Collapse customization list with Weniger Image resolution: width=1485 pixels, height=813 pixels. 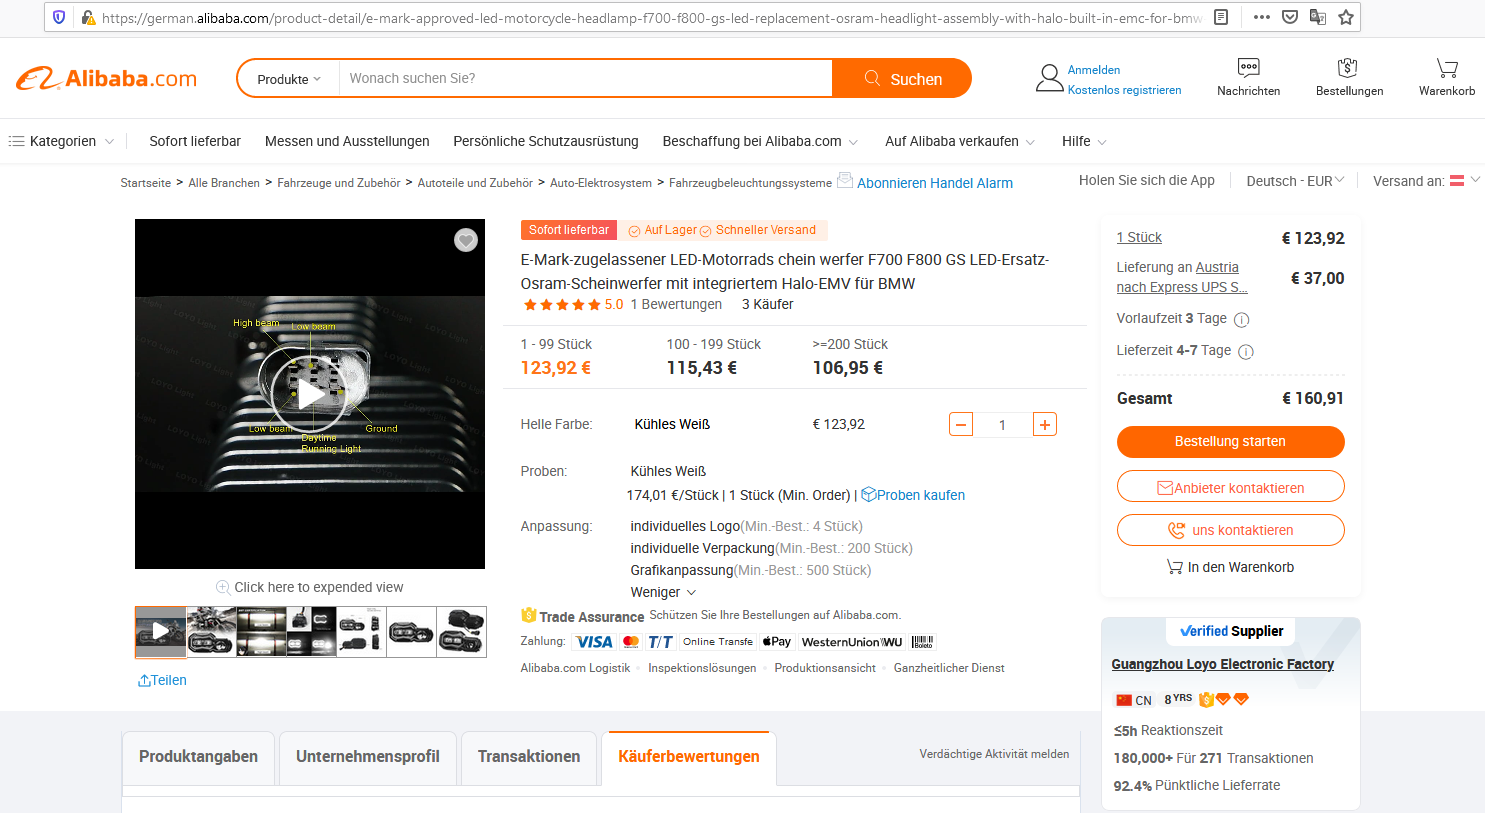[x=663, y=592]
